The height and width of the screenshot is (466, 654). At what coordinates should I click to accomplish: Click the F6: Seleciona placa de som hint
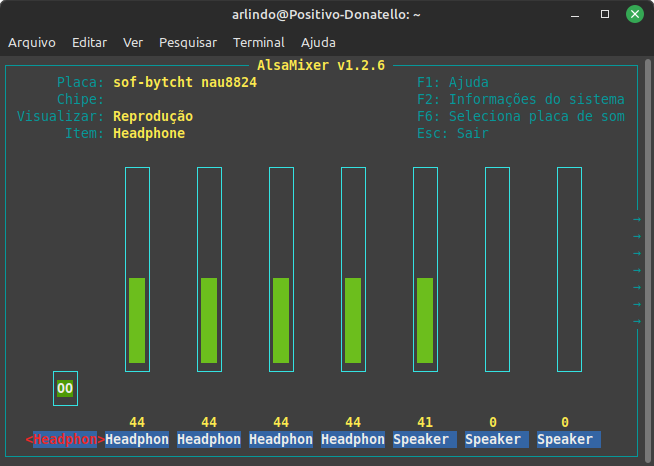coord(521,116)
